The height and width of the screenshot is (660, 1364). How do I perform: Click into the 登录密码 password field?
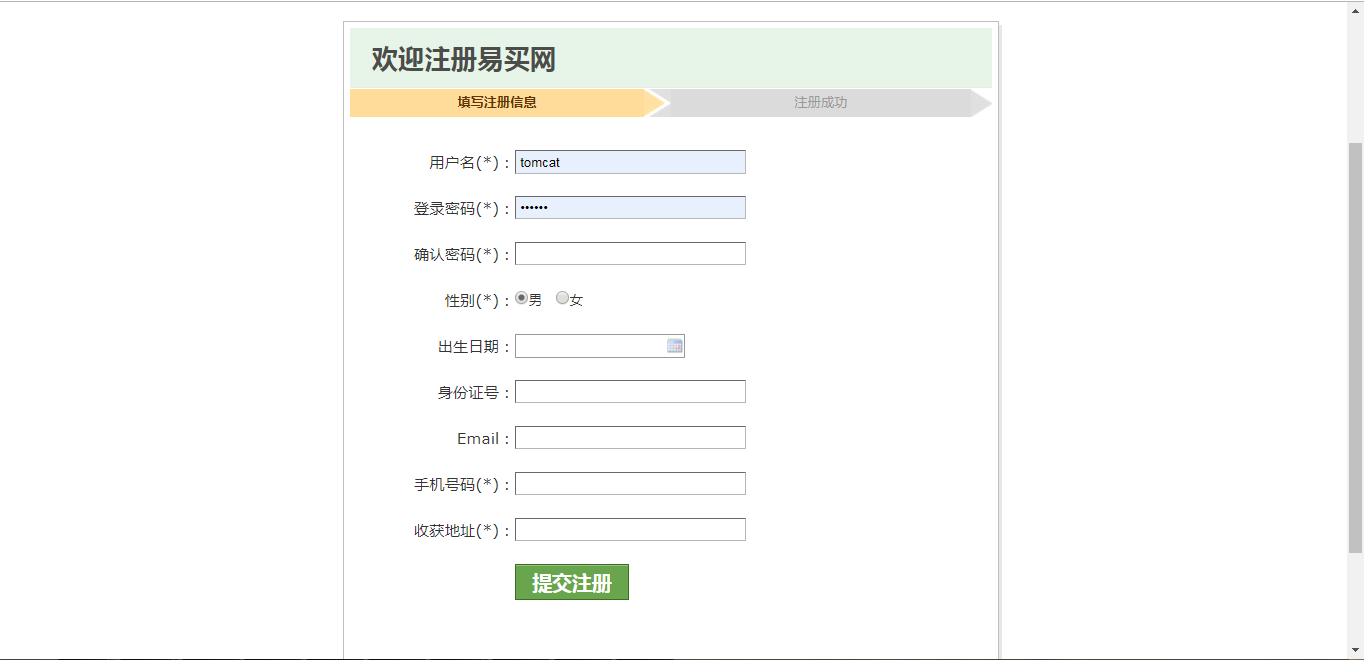tap(630, 208)
